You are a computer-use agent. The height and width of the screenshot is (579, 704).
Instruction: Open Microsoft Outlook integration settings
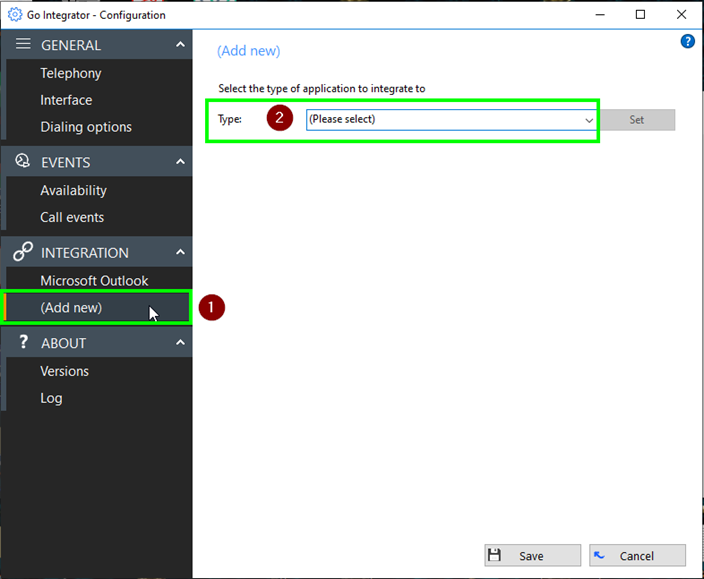(x=94, y=281)
